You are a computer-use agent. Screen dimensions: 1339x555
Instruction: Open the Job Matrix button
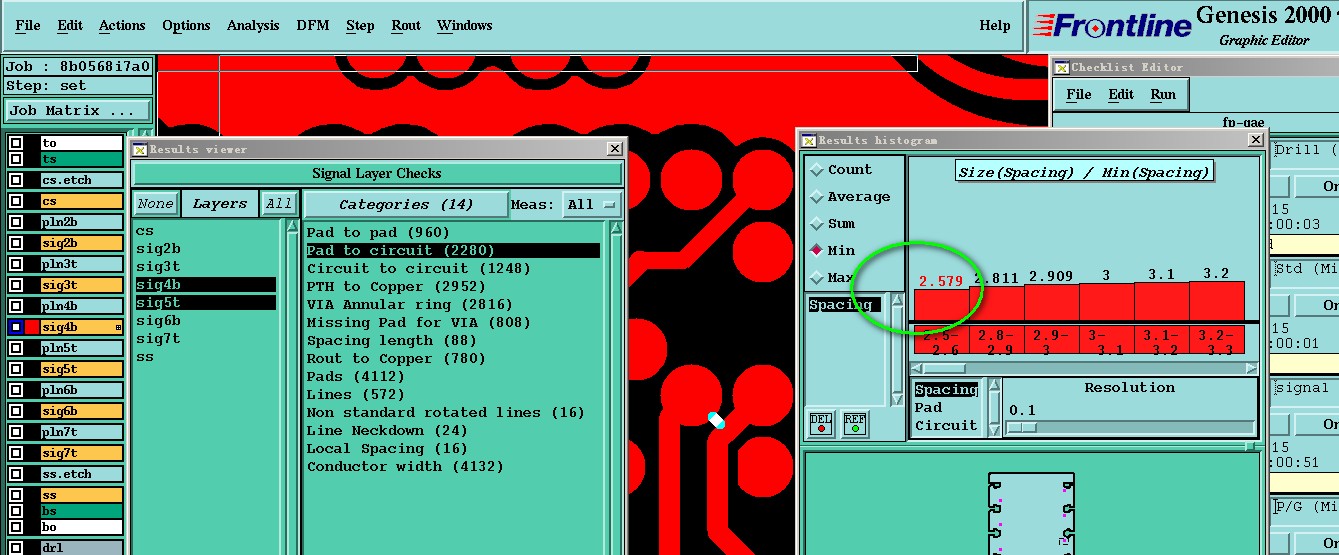tap(78, 111)
